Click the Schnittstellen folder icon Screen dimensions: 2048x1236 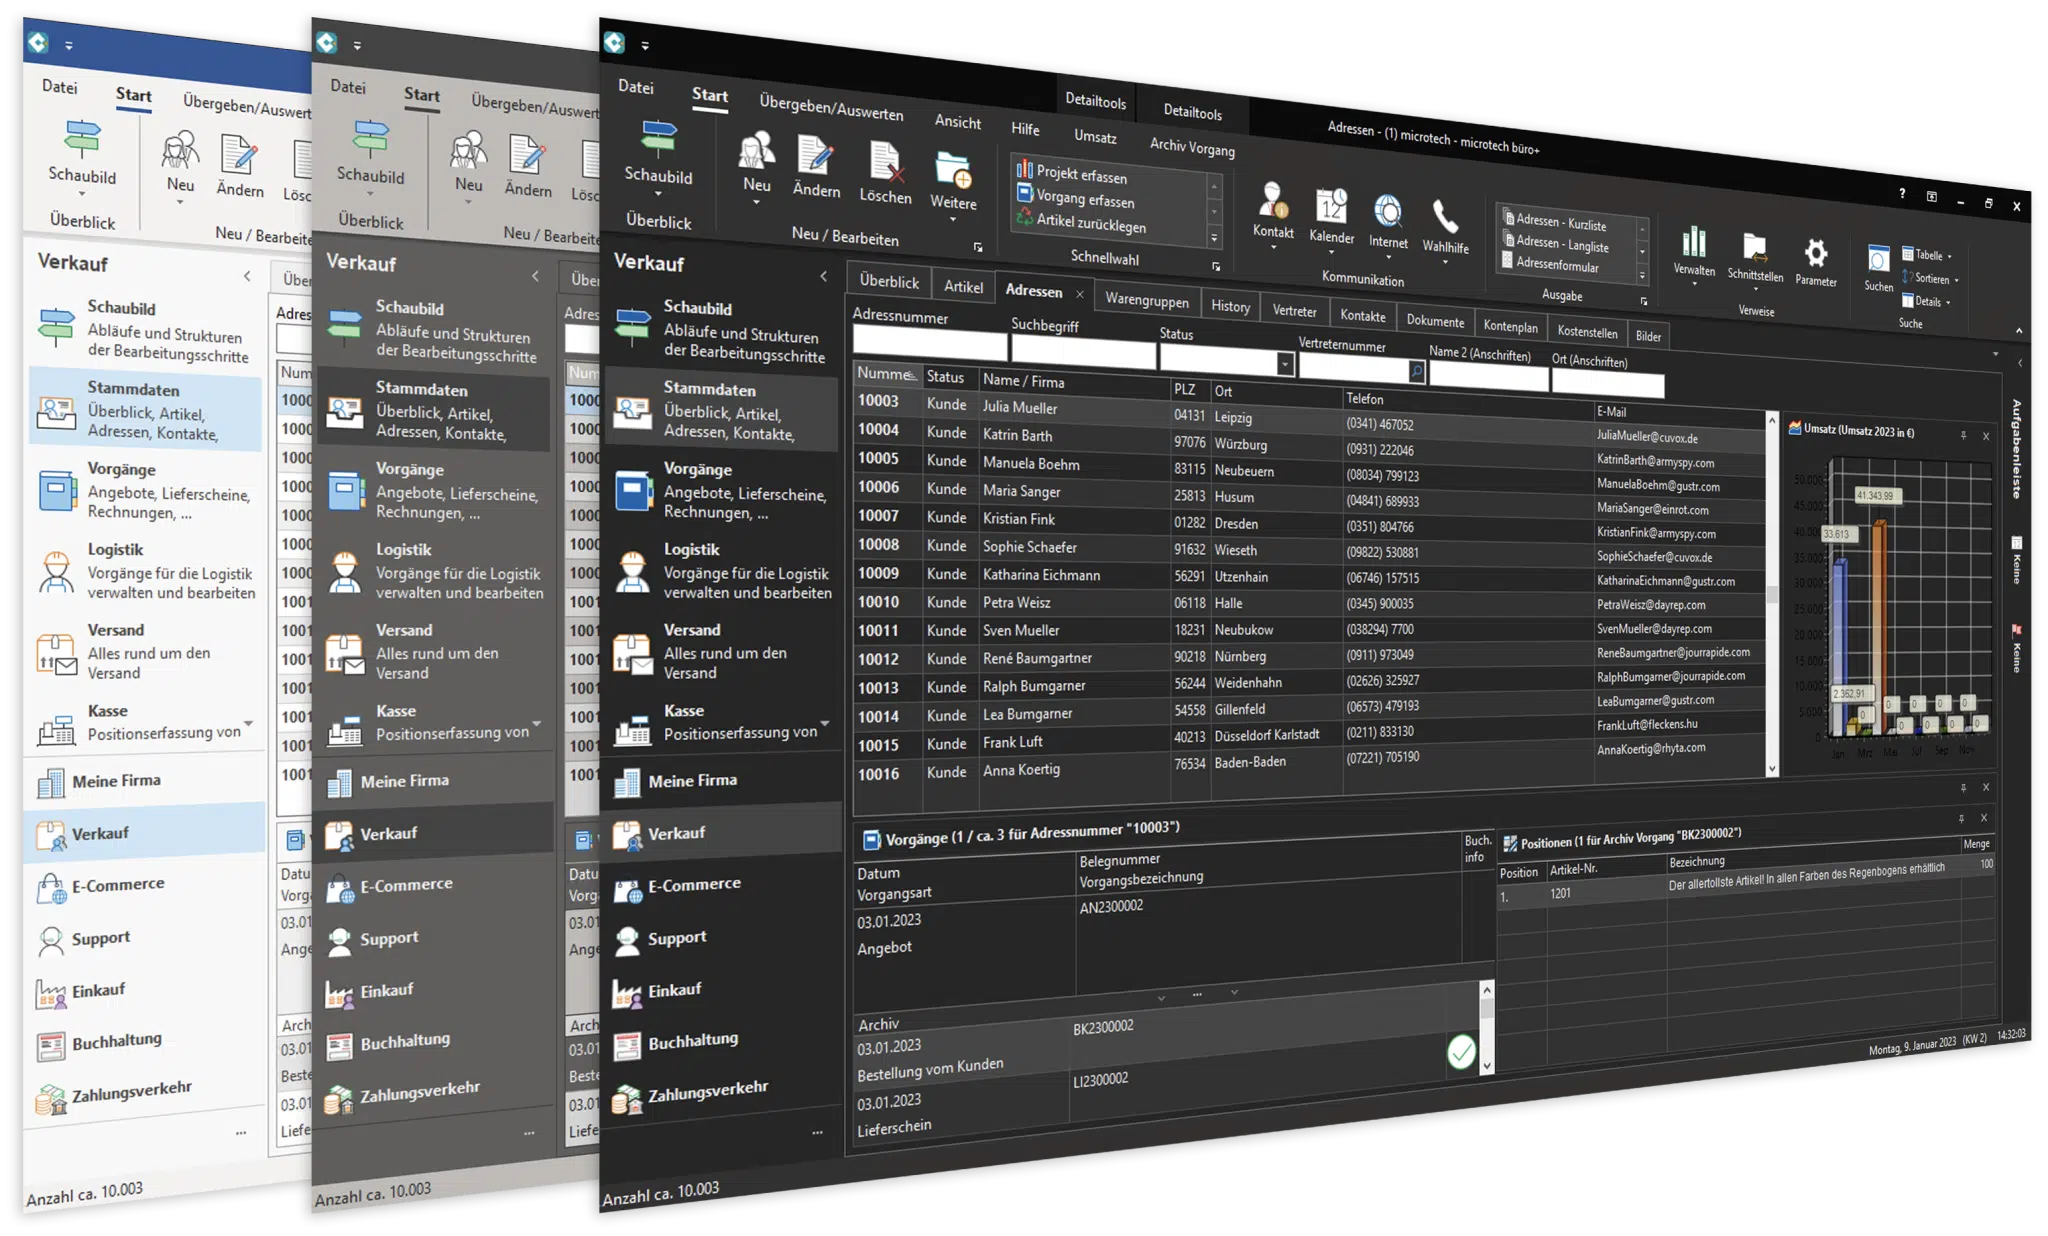[x=1754, y=248]
